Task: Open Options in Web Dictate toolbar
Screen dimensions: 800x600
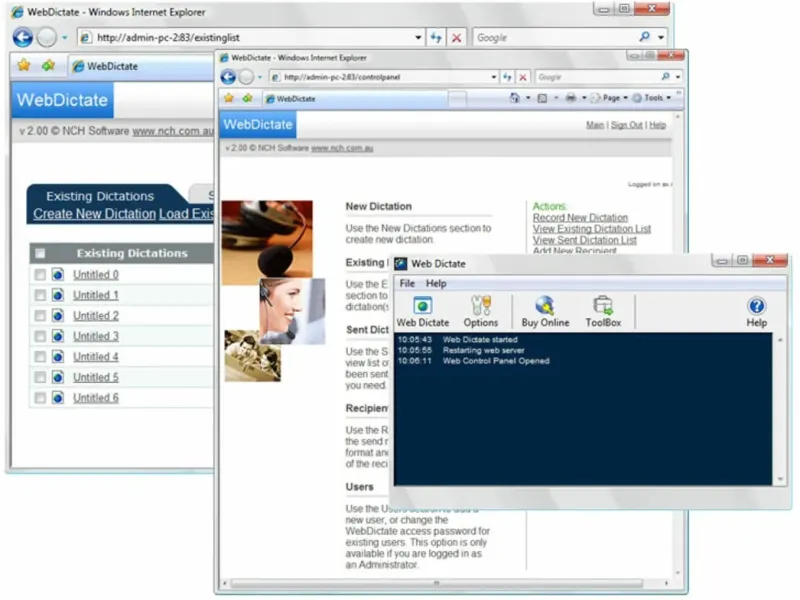Action: click(481, 311)
